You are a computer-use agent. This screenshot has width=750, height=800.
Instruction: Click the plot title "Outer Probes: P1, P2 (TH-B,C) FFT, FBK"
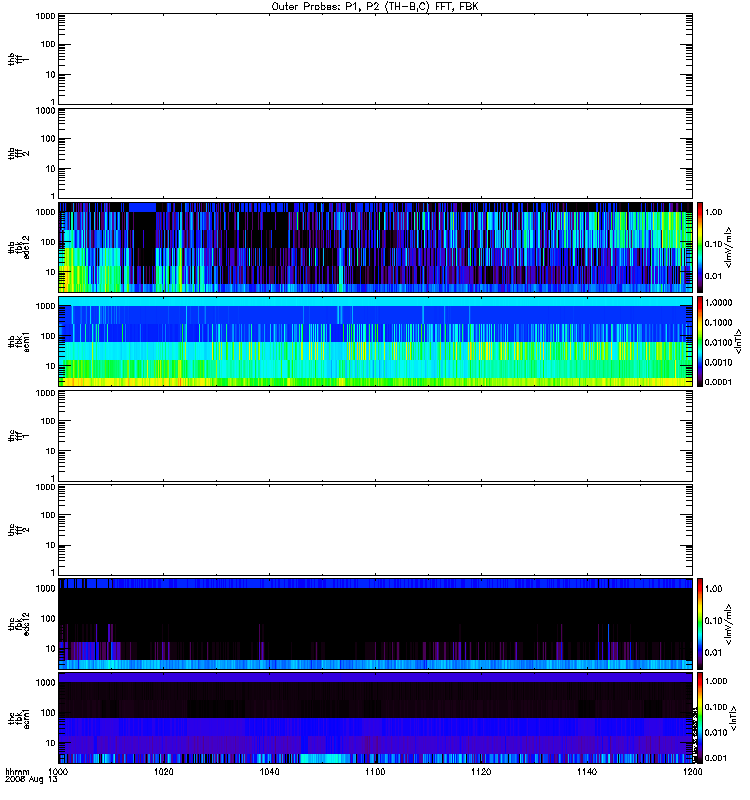(374, 7)
